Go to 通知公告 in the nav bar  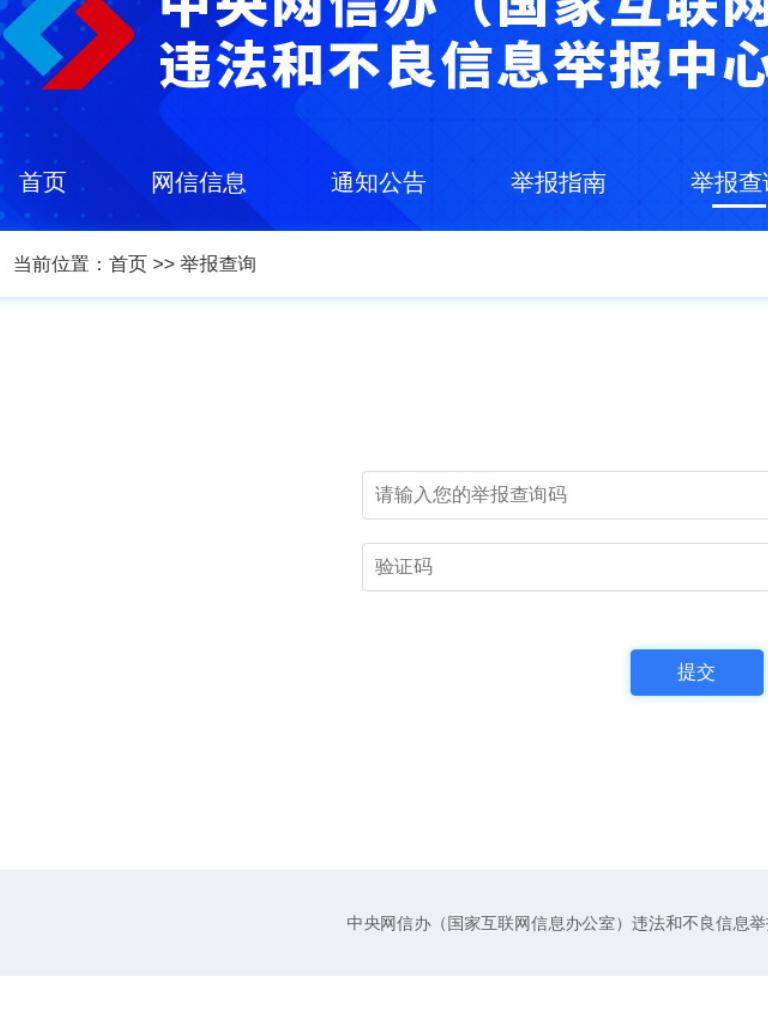[x=378, y=182]
